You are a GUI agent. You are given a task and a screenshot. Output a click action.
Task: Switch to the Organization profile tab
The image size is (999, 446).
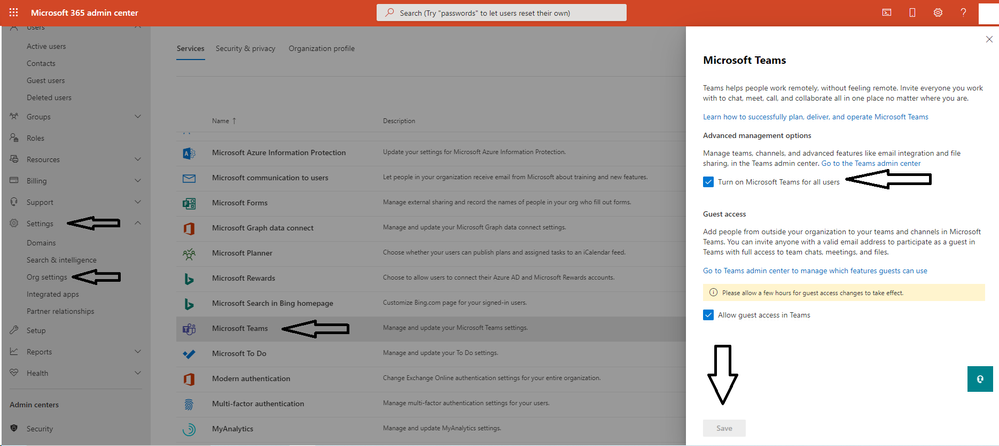[x=322, y=48]
